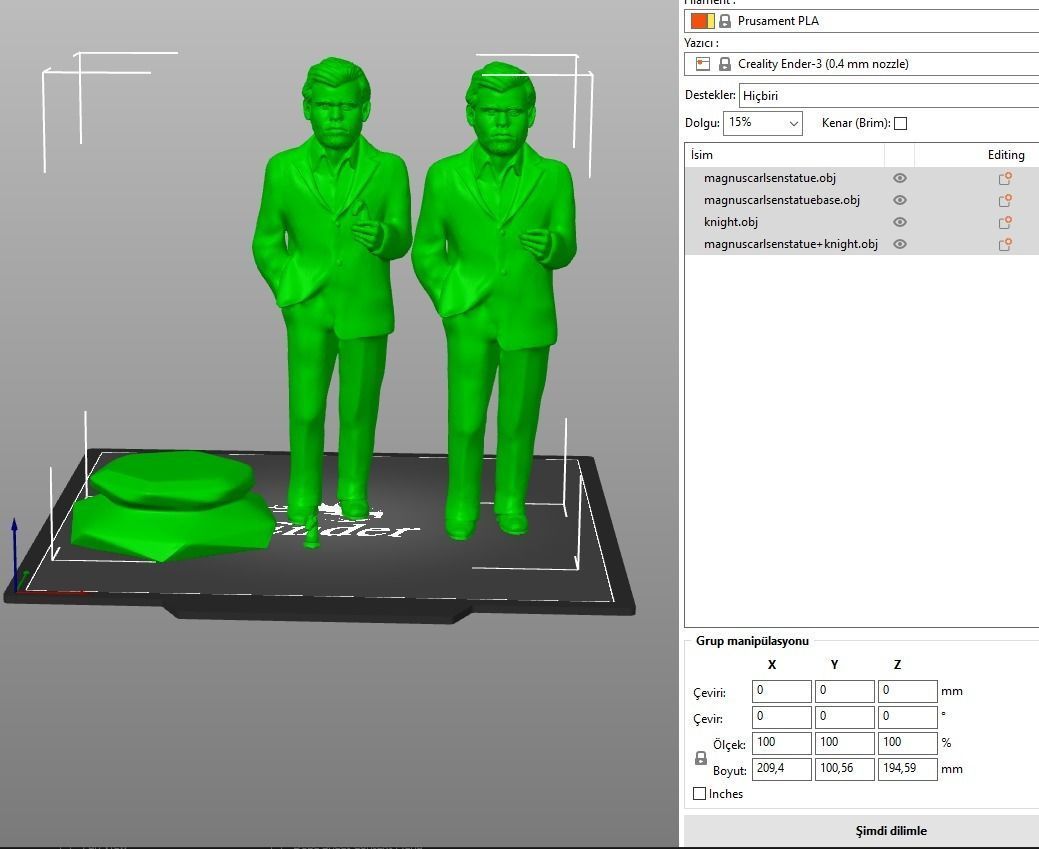Click the Çevir Y rotation field
Viewport: 1039px width, 849px height.
(x=845, y=717)
